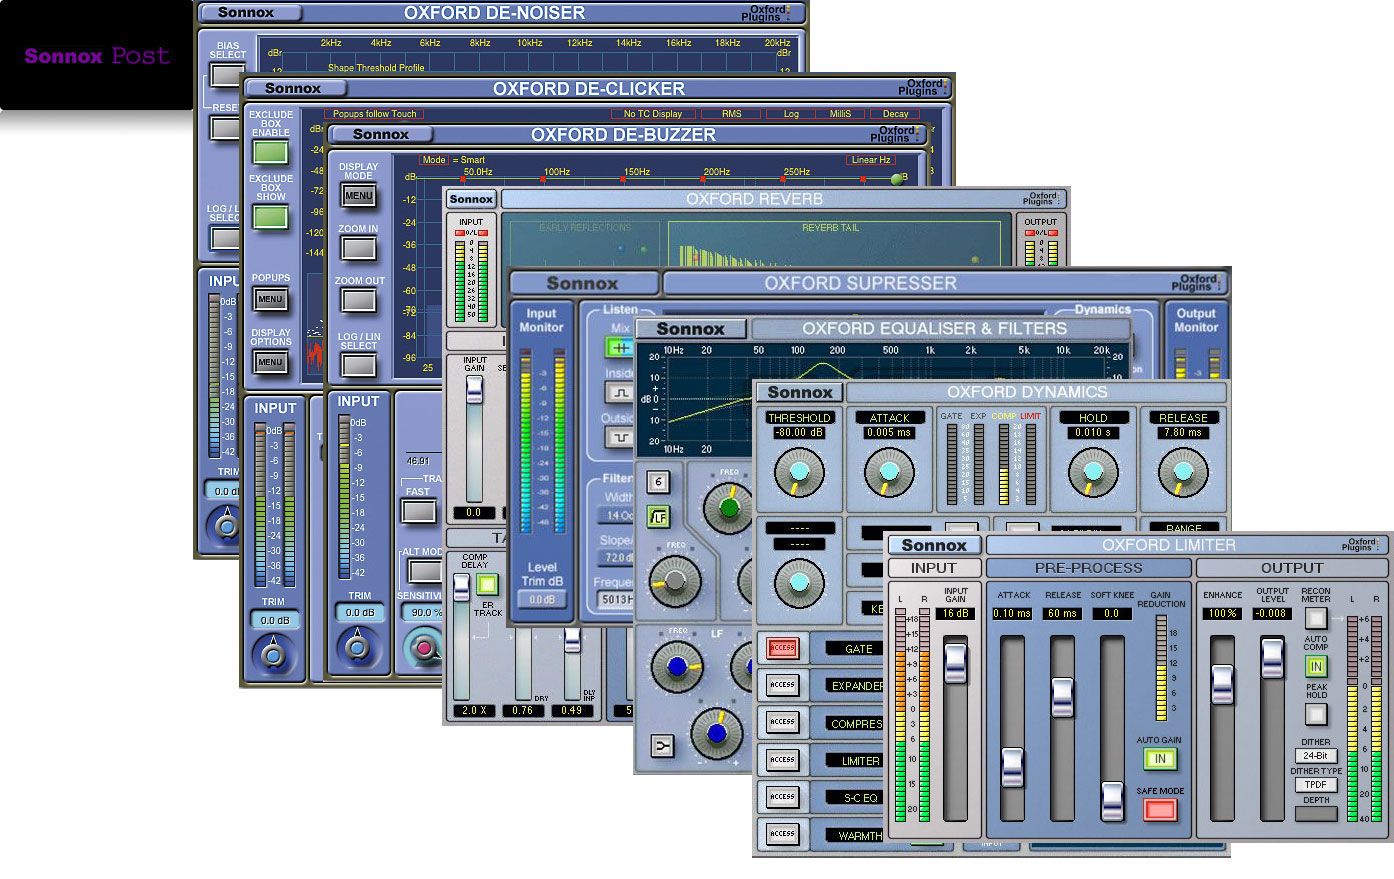Click the Sonnox logo in Equaliser & Filters
The width and height of the screenshot is (1394, 879).
[x=691, y=328]
